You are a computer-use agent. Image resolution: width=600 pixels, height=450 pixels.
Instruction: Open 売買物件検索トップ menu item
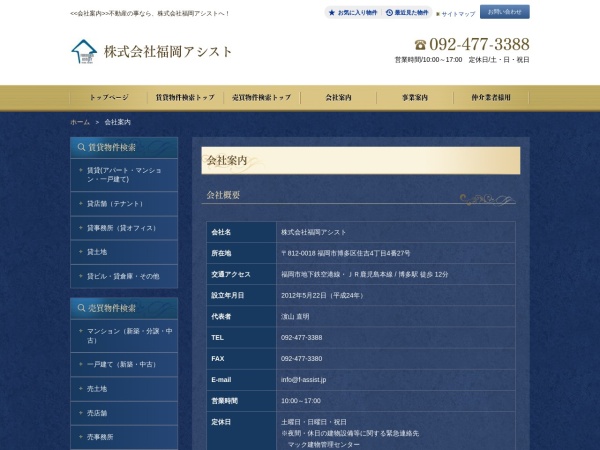[x=262, y=98]
